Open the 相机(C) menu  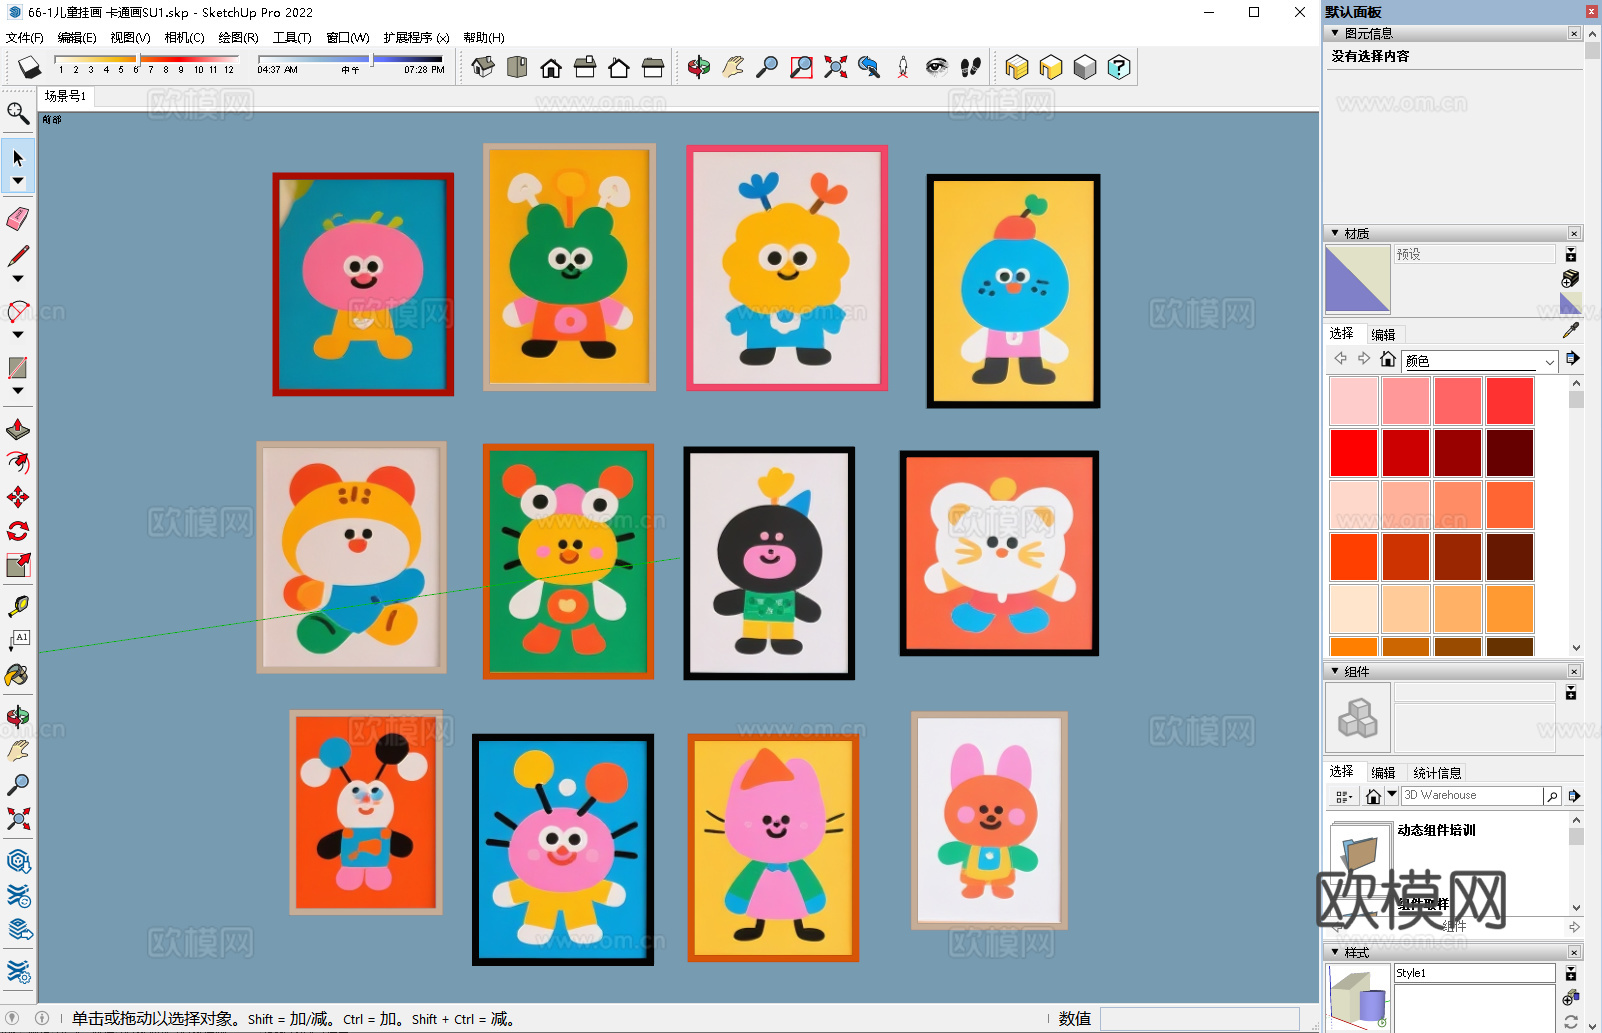pyautogui.click(x=184, y=38)
